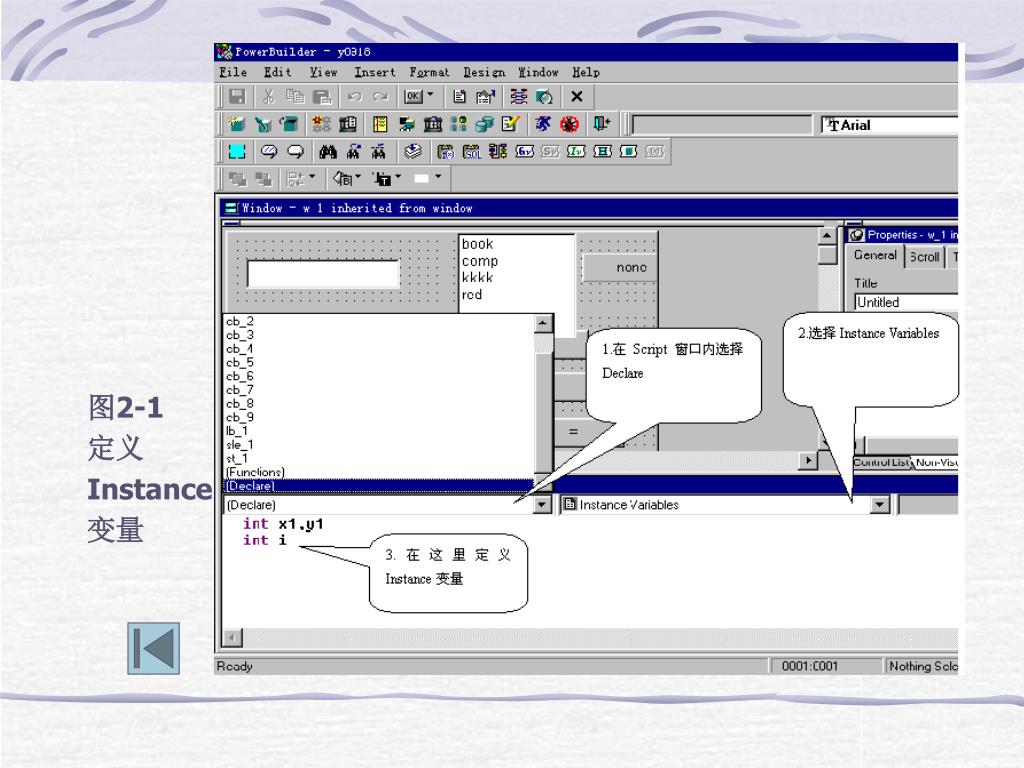Image resolution: width=1024 pixels, height=768 pixels.
Task: Click the Inherit object icon in PowerBar
Action: [263, 123]
